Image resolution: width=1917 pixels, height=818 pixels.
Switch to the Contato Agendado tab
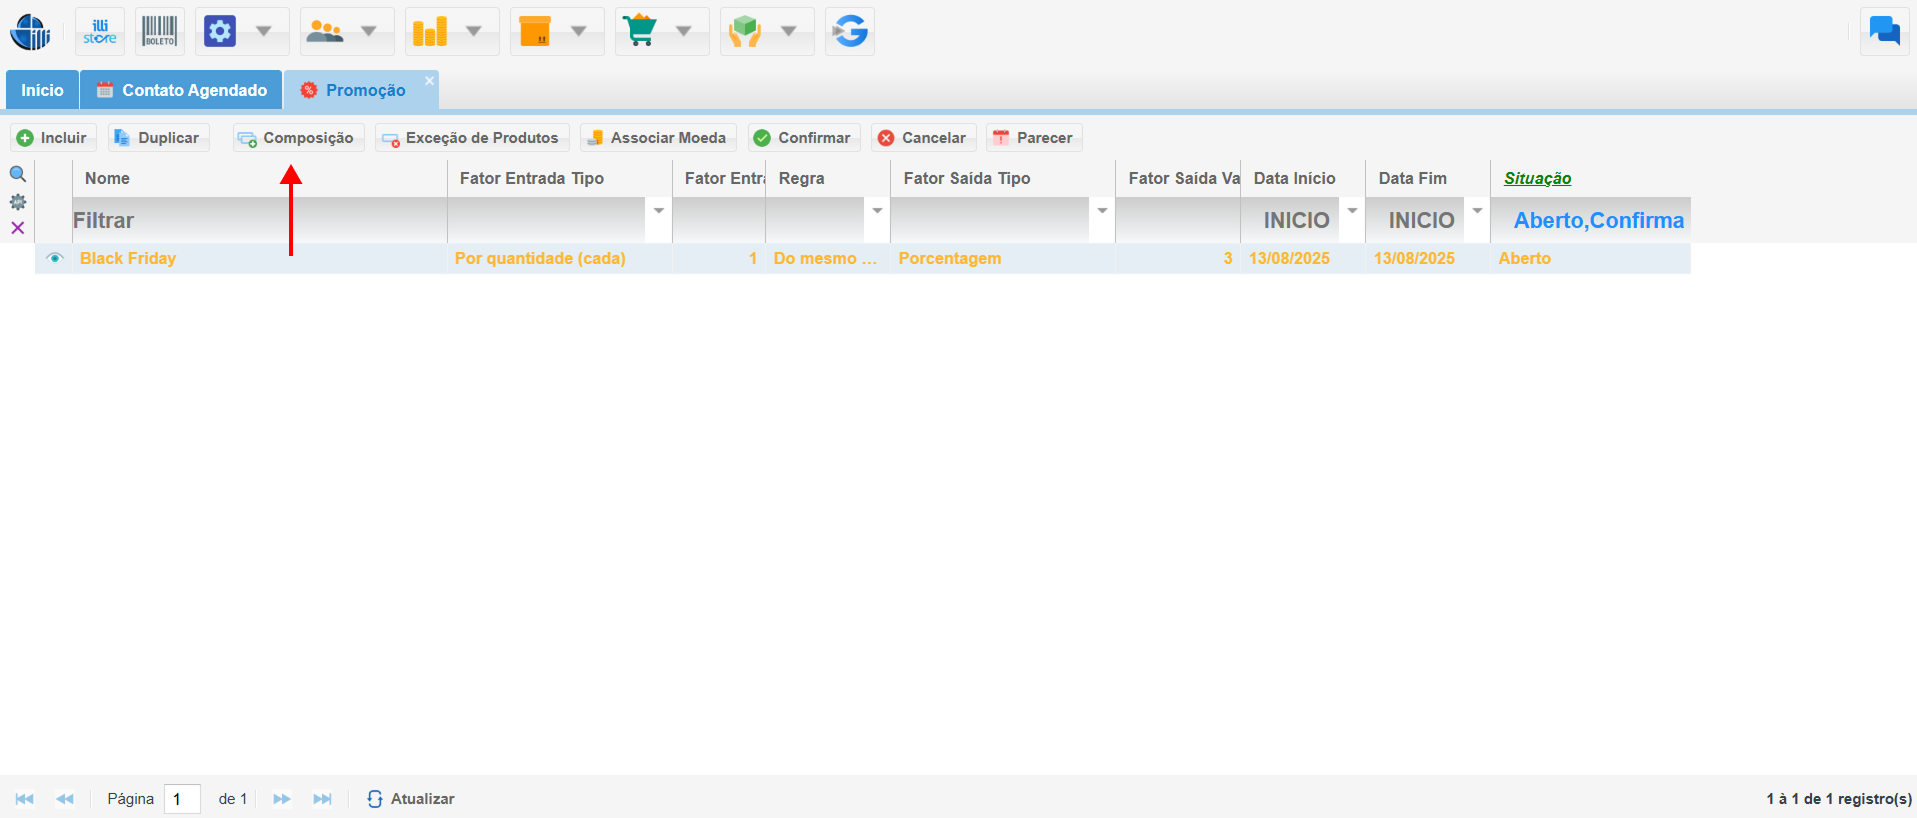[181, 90]
